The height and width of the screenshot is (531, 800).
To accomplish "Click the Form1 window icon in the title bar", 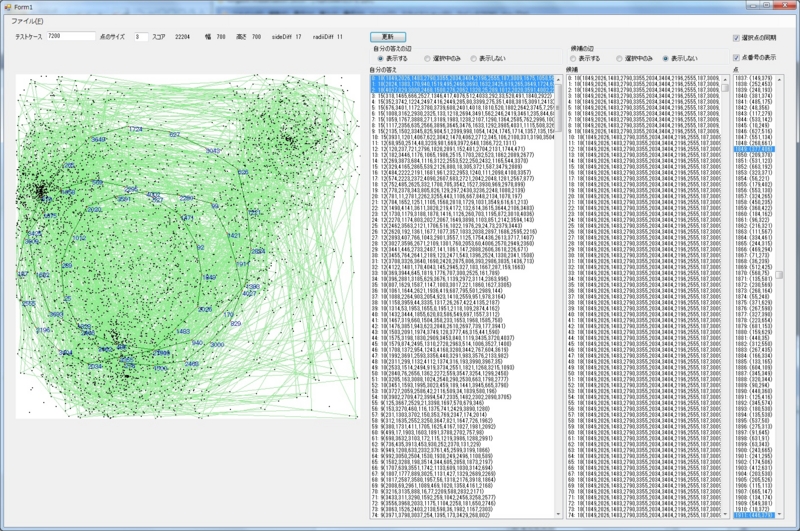I will pos(7,7).
